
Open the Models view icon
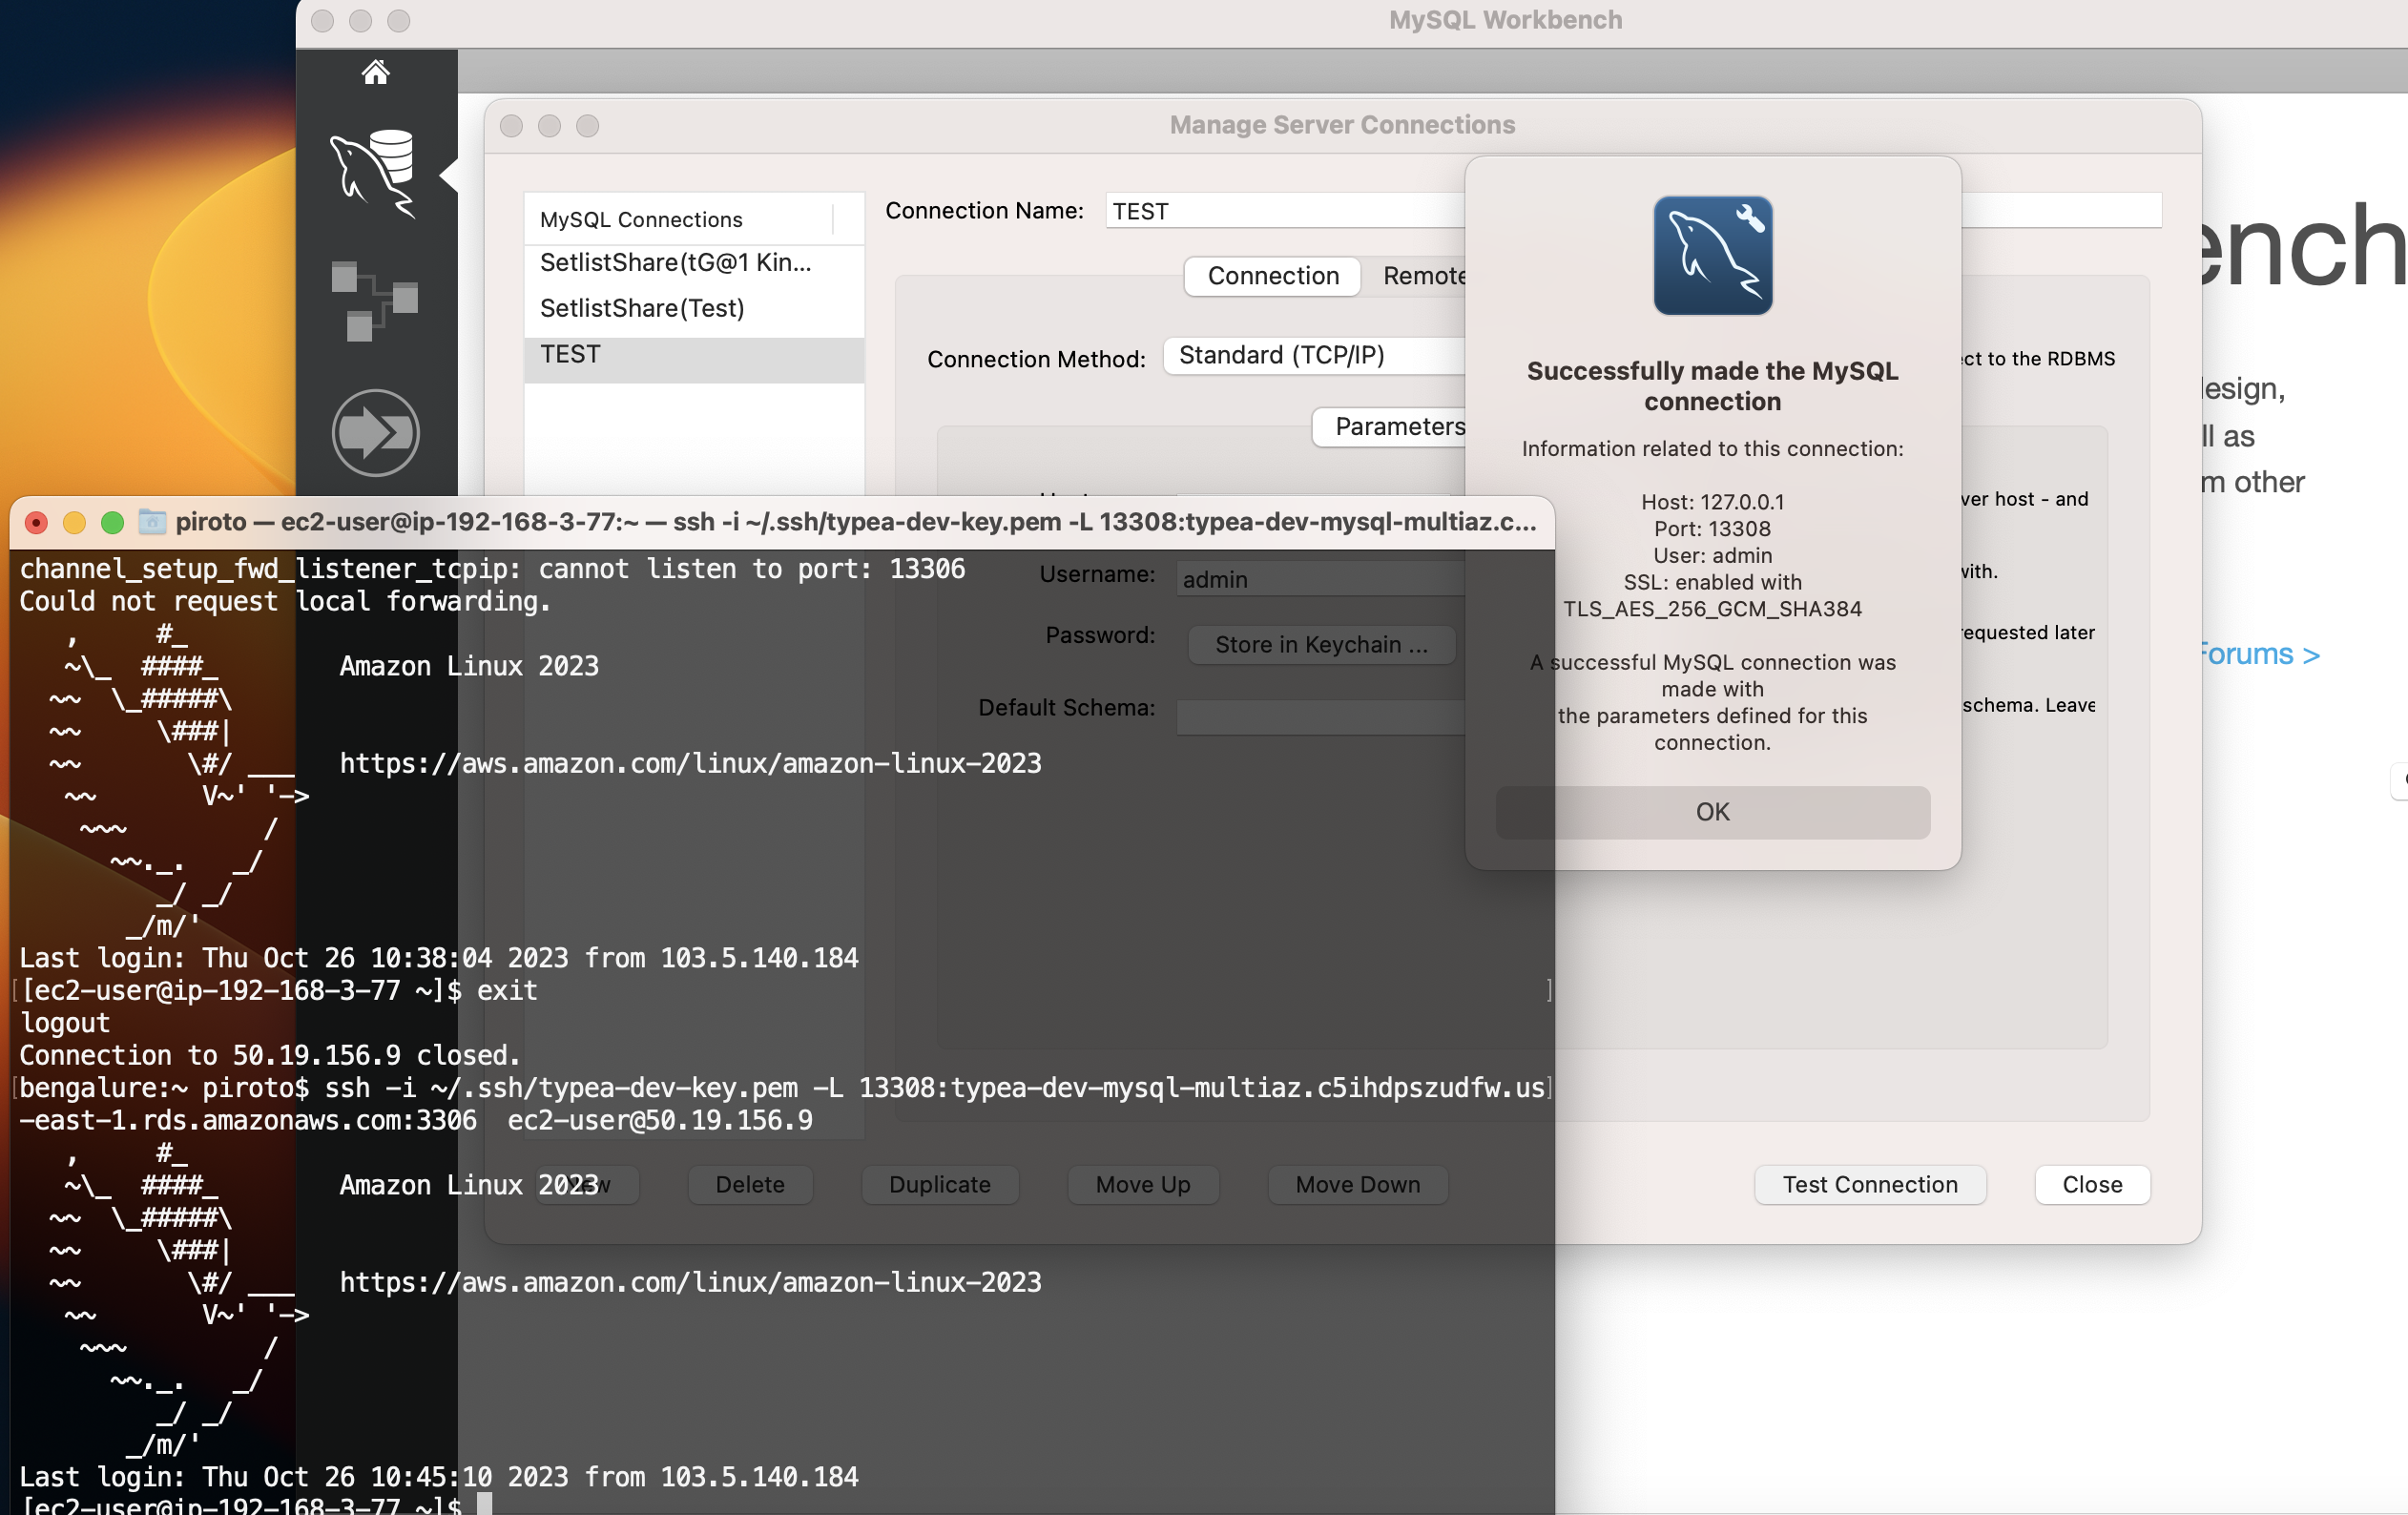click(374, 301)
